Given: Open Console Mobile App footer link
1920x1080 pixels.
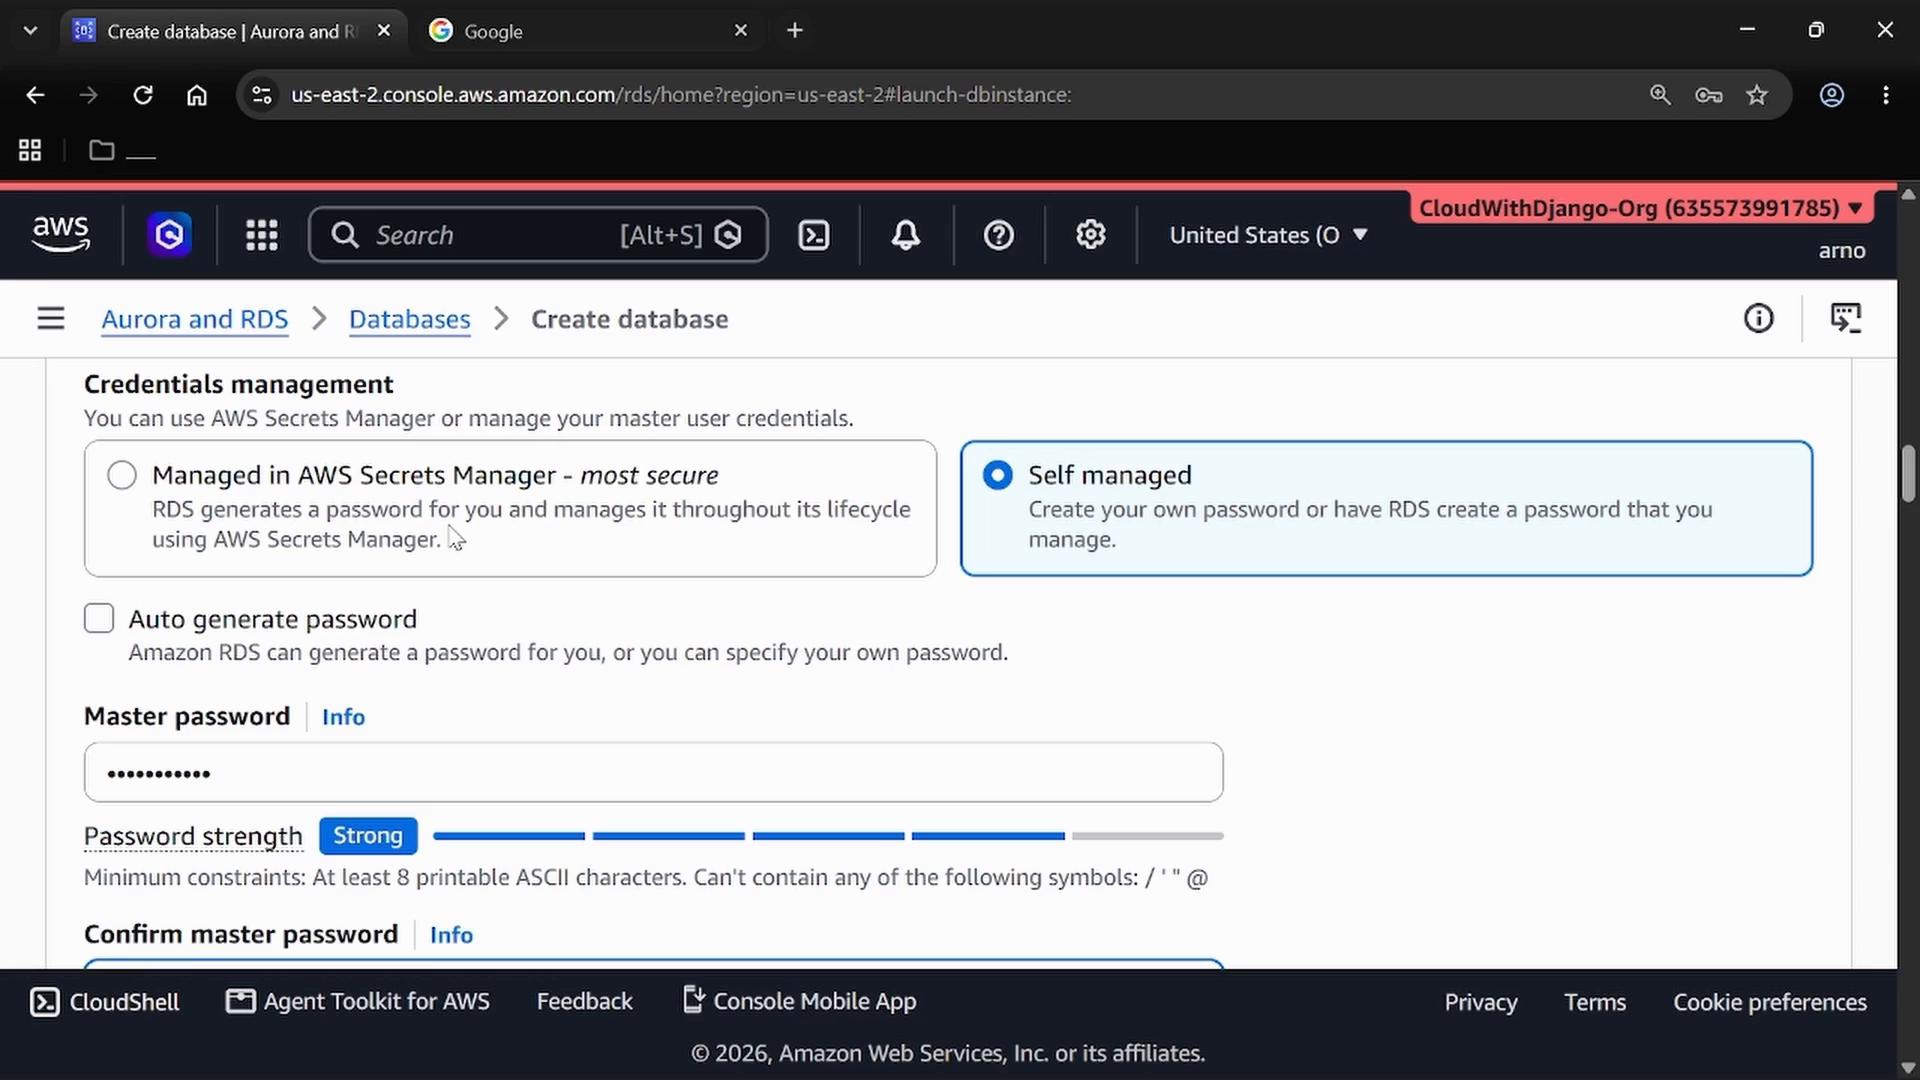Looking at the screenshot, I should point(800,1002).
